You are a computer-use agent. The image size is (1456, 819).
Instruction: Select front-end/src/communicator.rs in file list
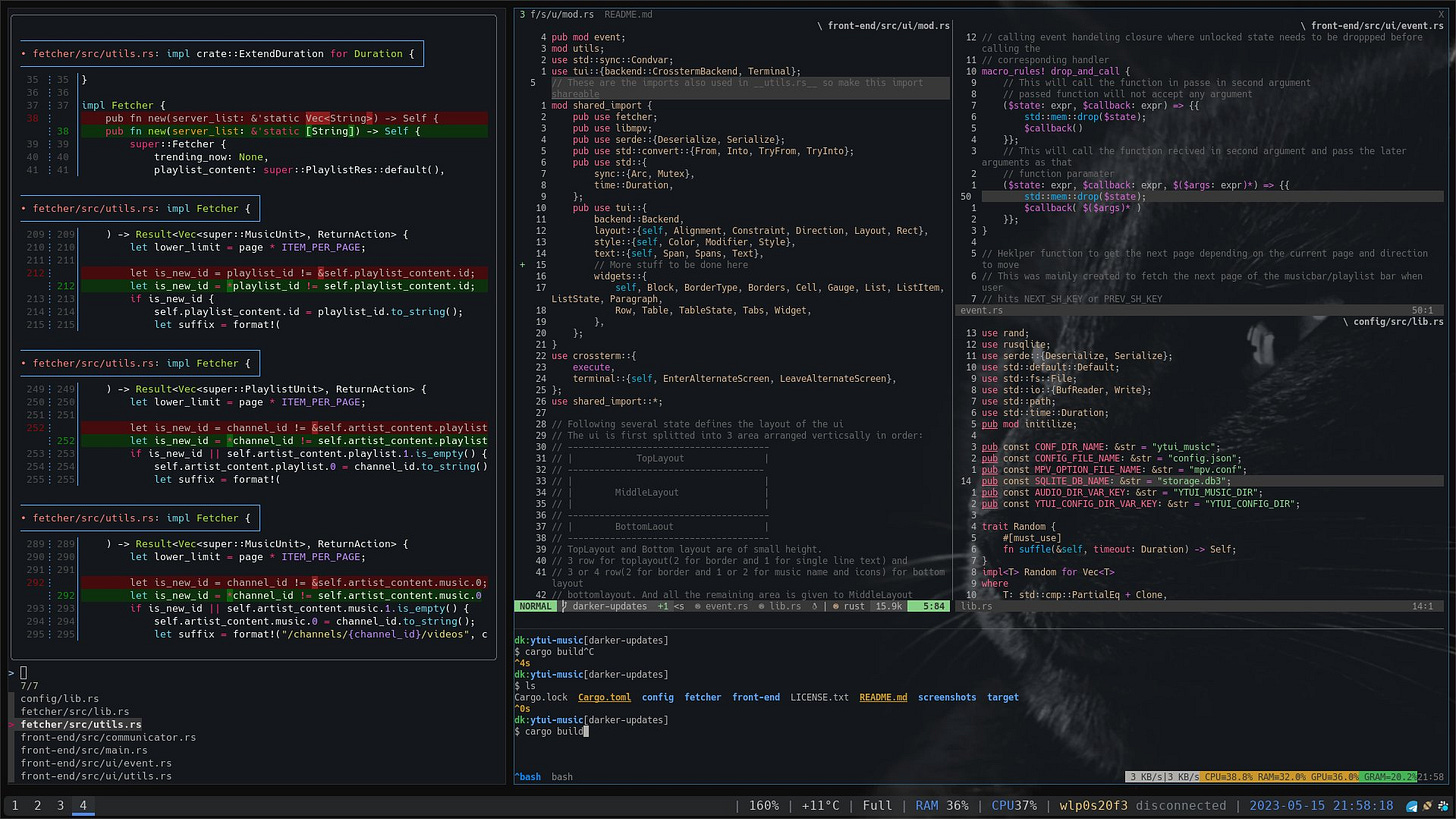pos(108,737)
